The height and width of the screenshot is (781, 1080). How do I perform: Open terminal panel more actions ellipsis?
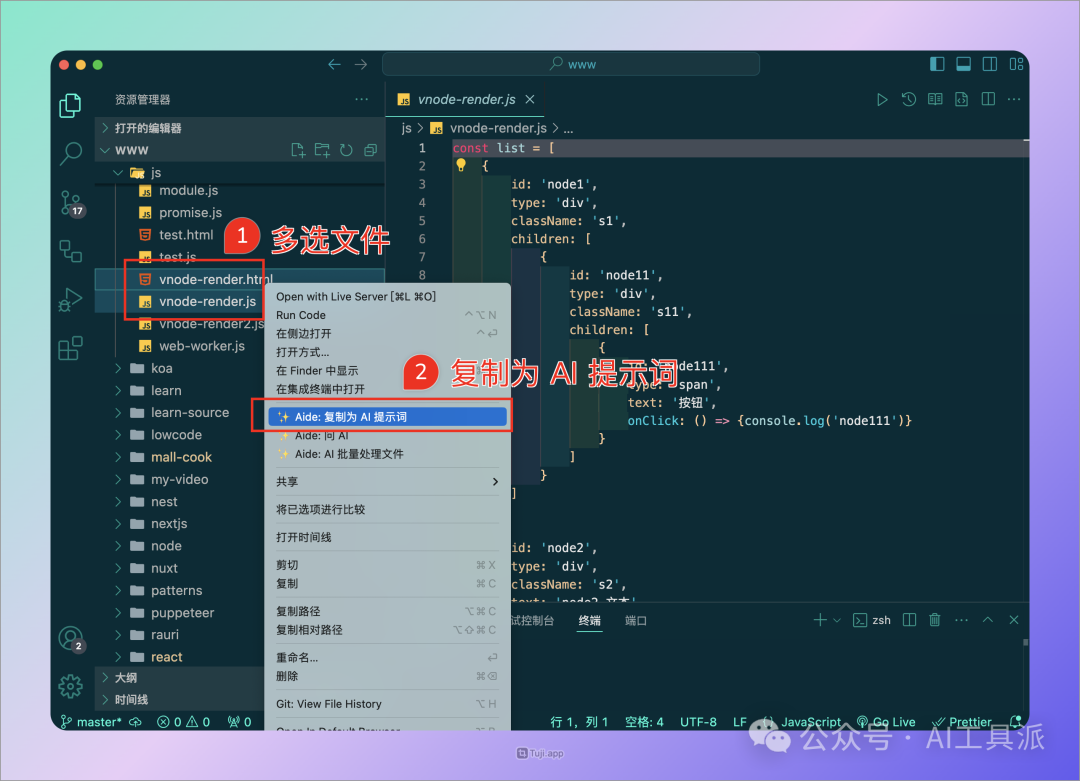coord(962,621)
